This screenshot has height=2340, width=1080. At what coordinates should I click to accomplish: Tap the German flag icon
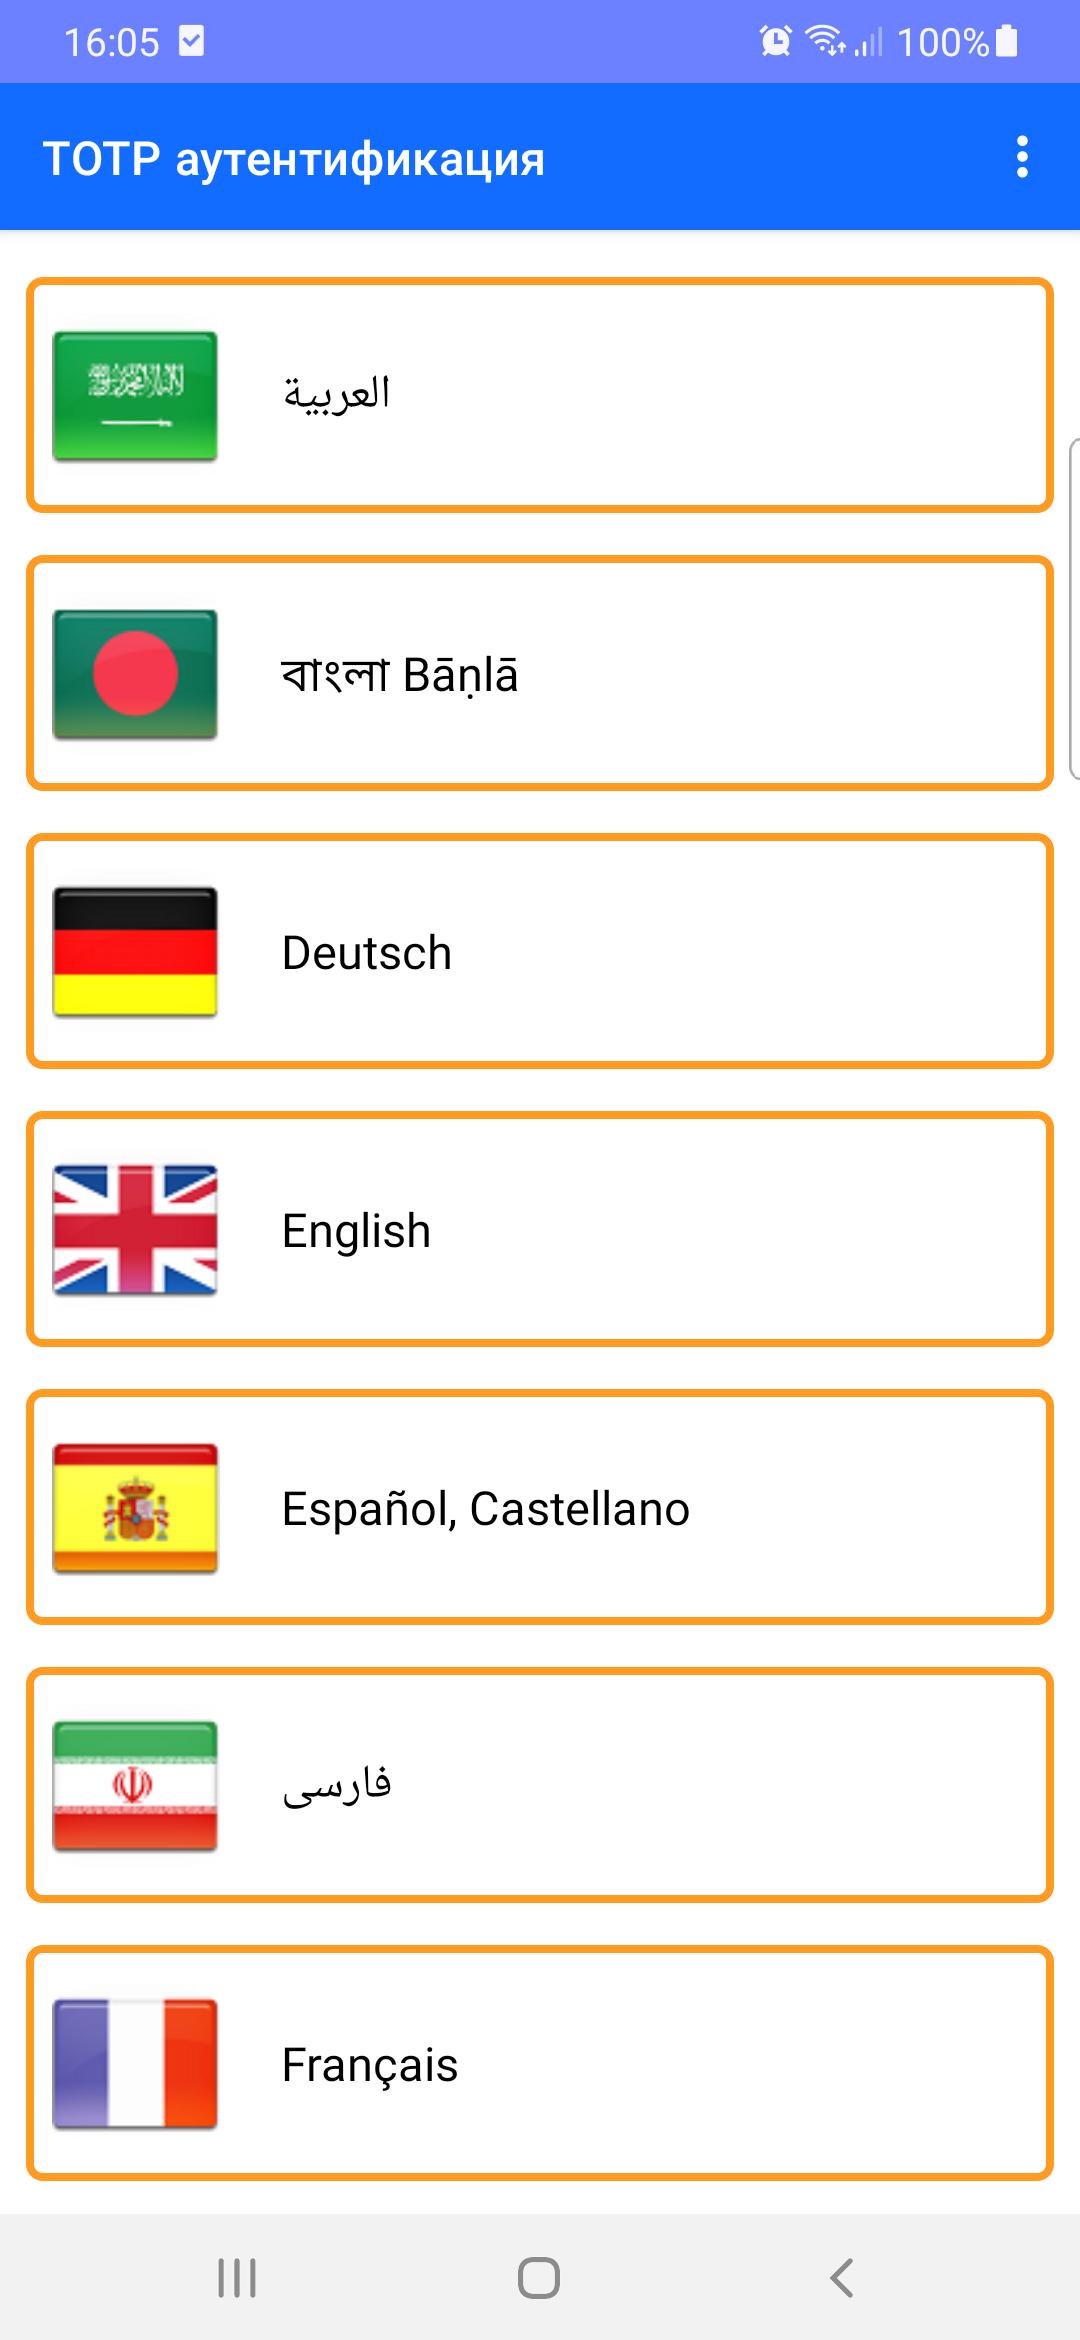pyautogui.click(x=135, y=952)
